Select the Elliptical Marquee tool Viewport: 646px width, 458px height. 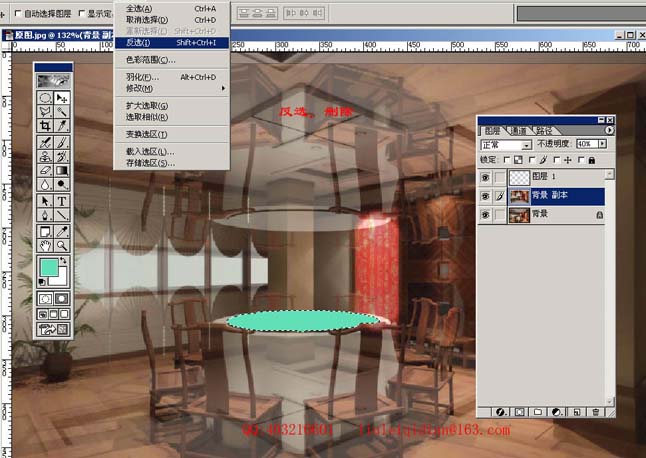click(x=45, y=98)
